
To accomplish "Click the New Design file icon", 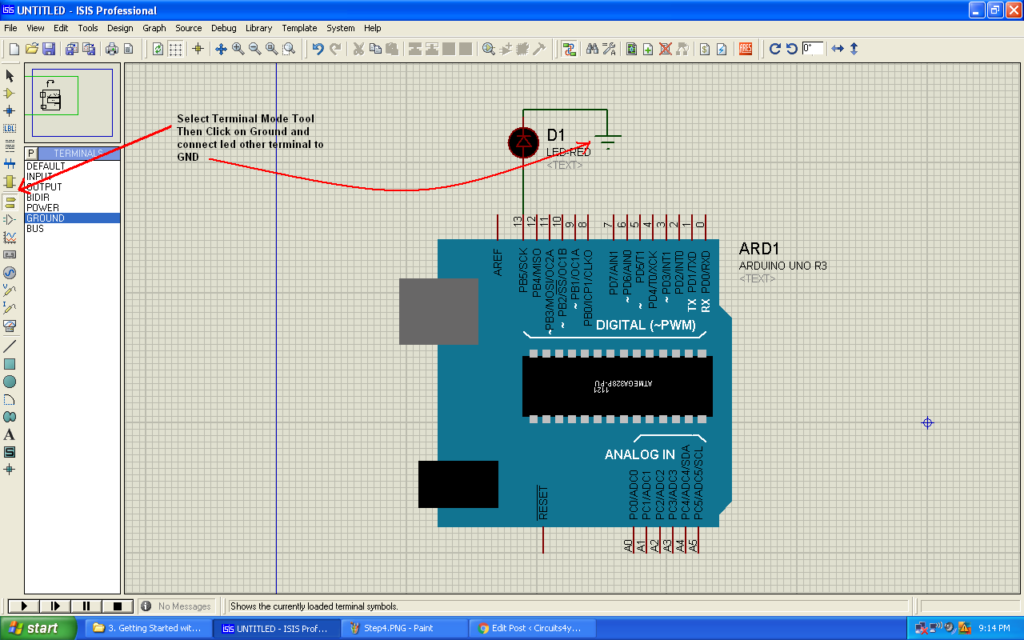I will [14, 49].
